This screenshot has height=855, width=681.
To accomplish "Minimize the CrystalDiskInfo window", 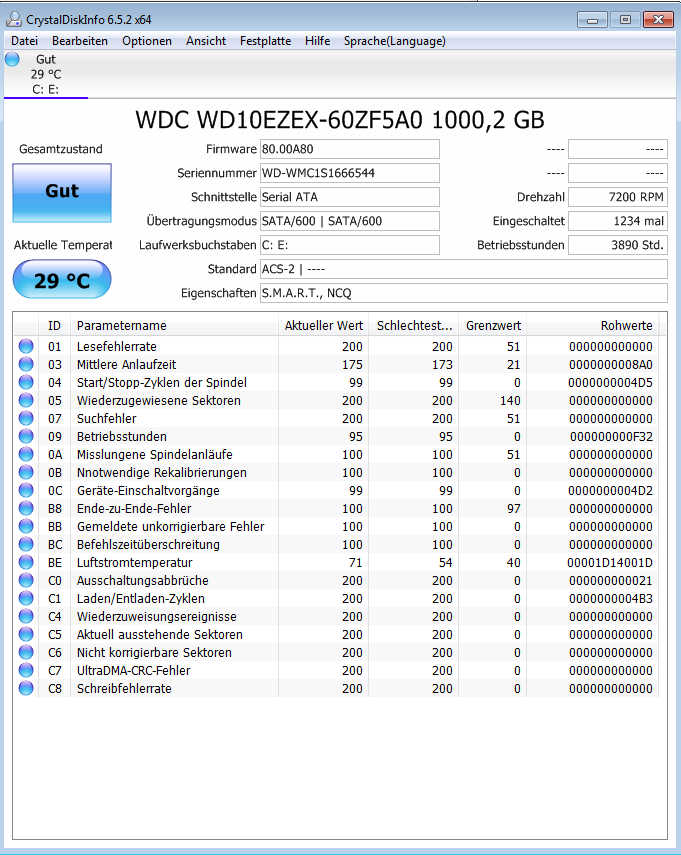I will pos(592,20).
